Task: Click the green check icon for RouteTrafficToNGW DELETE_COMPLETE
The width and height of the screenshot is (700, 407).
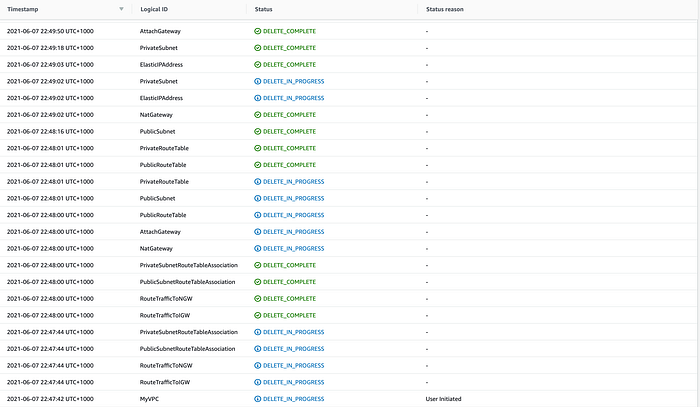Action: tap(258, 299)
